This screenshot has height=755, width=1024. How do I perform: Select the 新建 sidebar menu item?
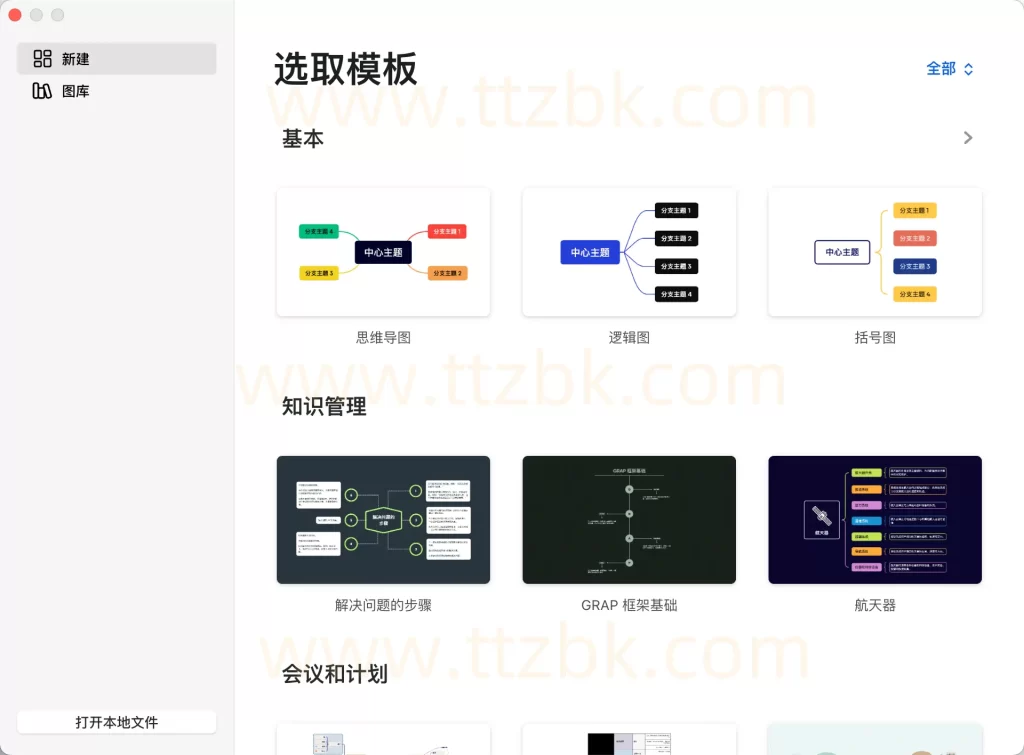tap(116, 59)
